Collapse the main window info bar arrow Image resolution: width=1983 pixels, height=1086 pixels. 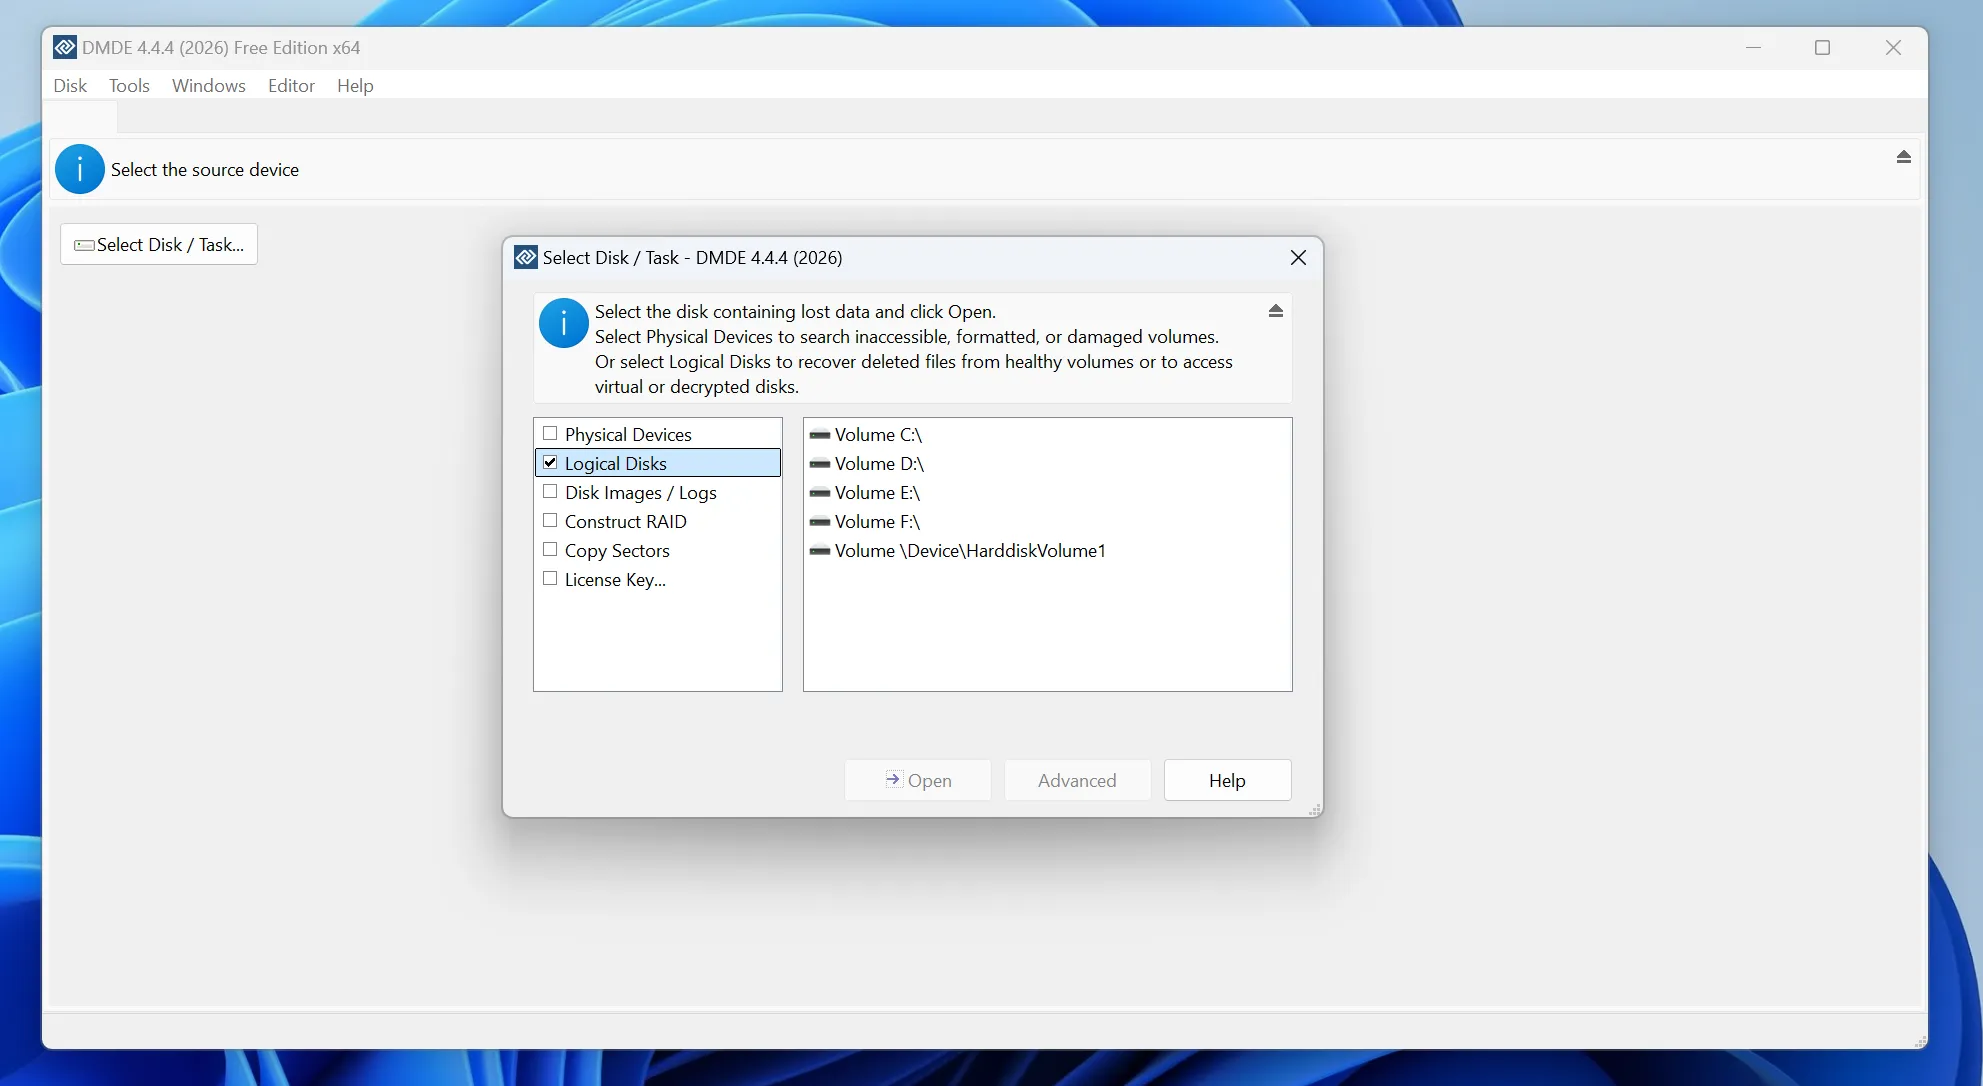(x=1904, y=157)
